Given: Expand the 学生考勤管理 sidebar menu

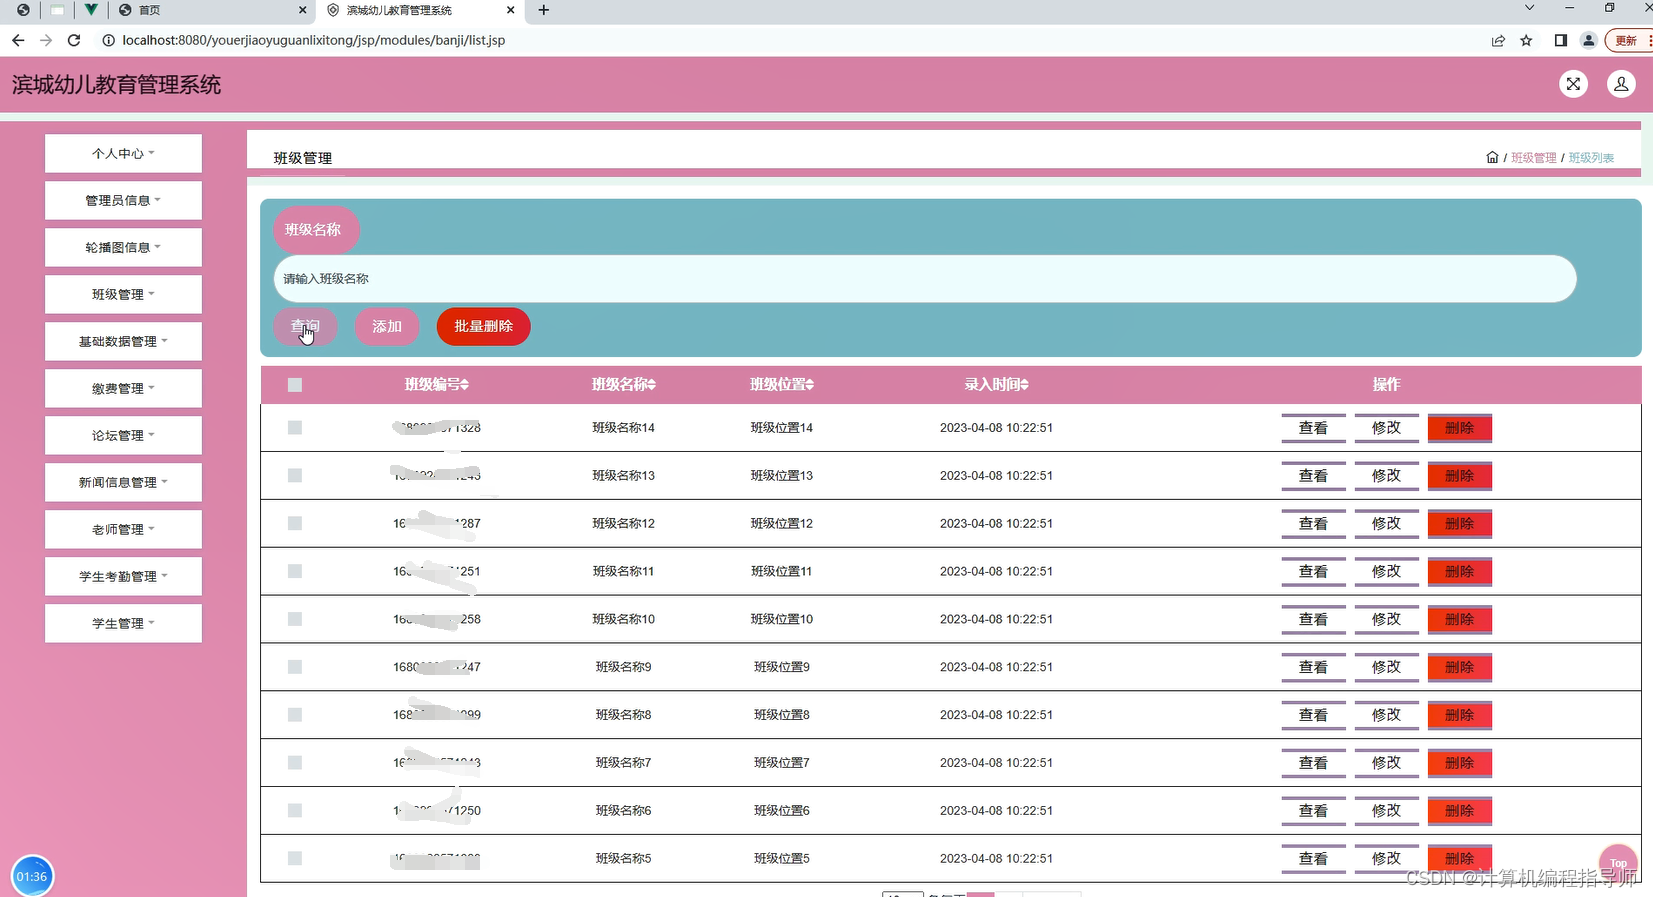Looking at the screenshot, I should [x=123, y=576].
